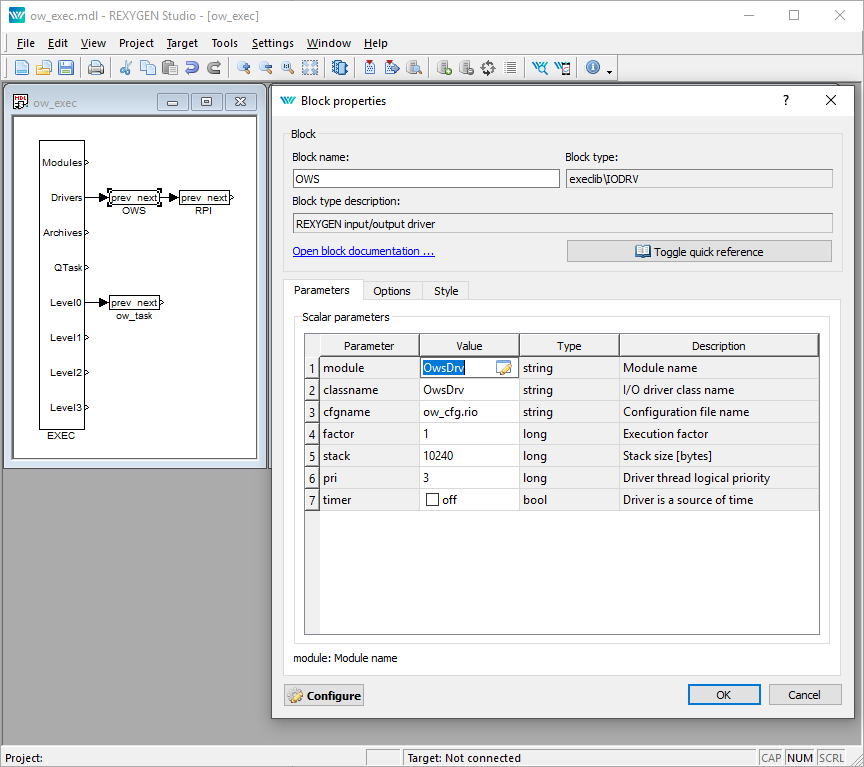Click the blue info help icon
864x767 pixels.
[x=593, y=67]
